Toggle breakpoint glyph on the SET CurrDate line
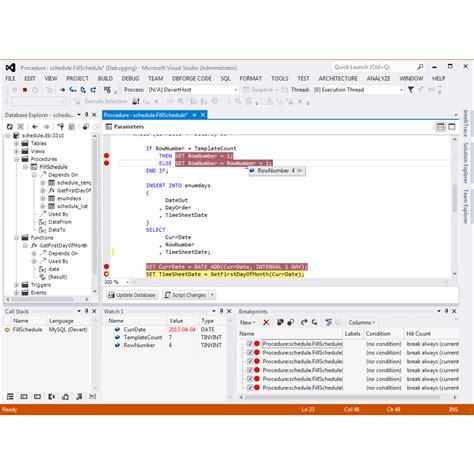The width and height of the screenshot is (474, 474). [x=106, y=266]
